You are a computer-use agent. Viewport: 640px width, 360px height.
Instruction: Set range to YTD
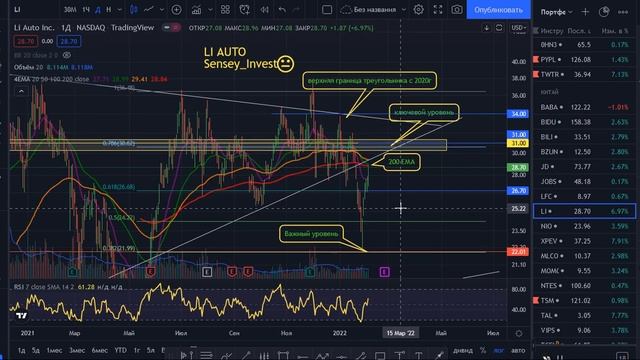tap(120, 351)
